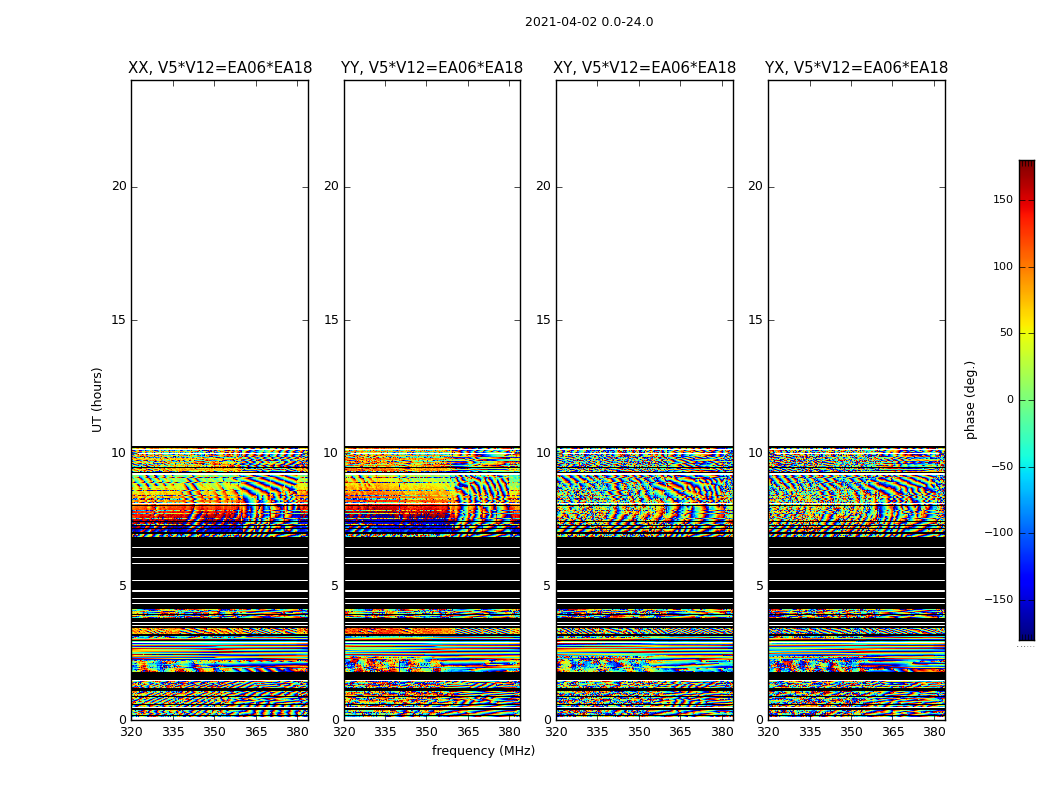This screenshot has width=1050, height=800.
Task: Click the 5 hour tick of YX panel
Action: coord(759,586)
